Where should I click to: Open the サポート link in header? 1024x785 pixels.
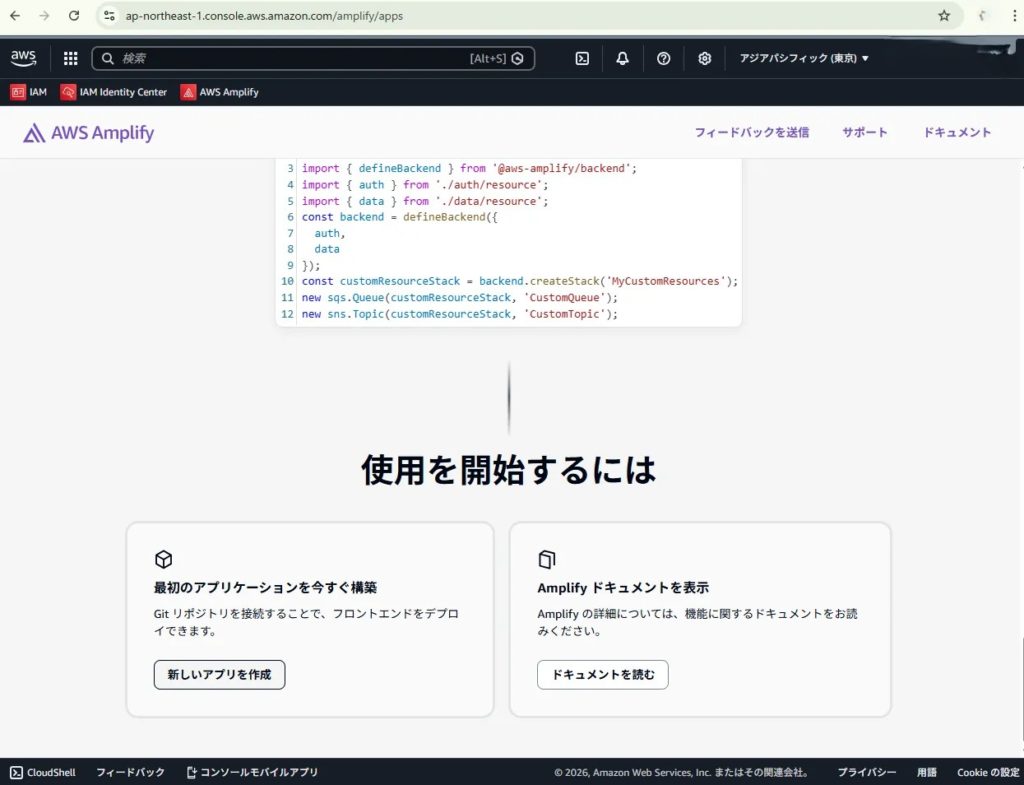pyautogui.click(x=864, y=133)
